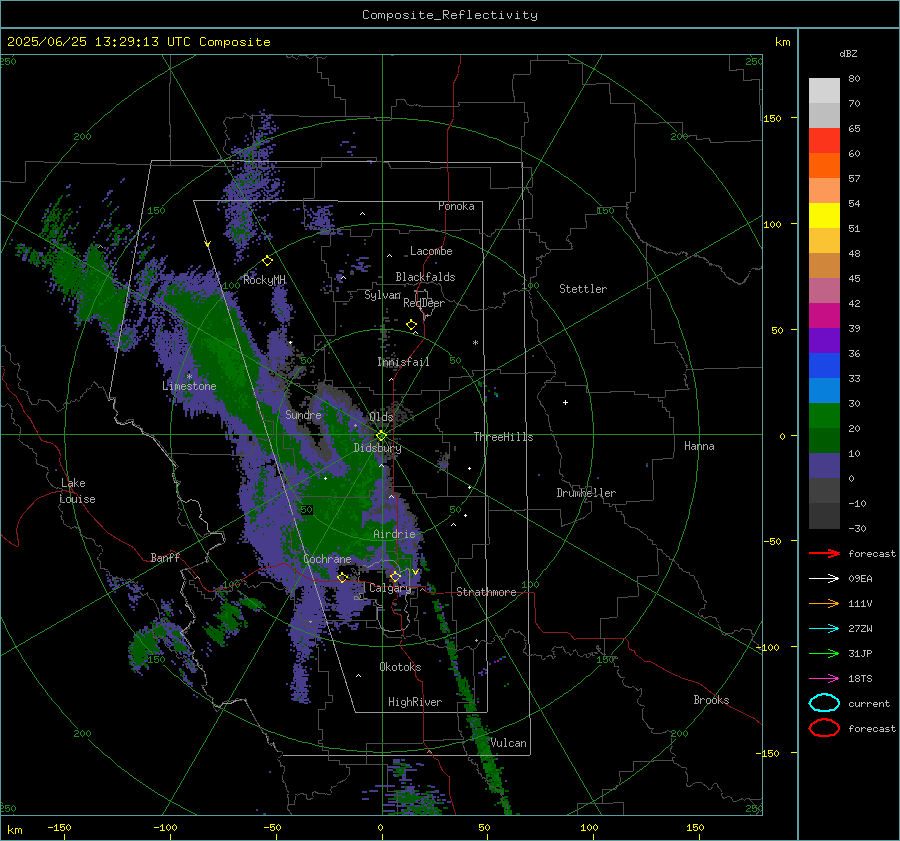Select the bright green 30 dBZ swatch

tap(824, 415)
